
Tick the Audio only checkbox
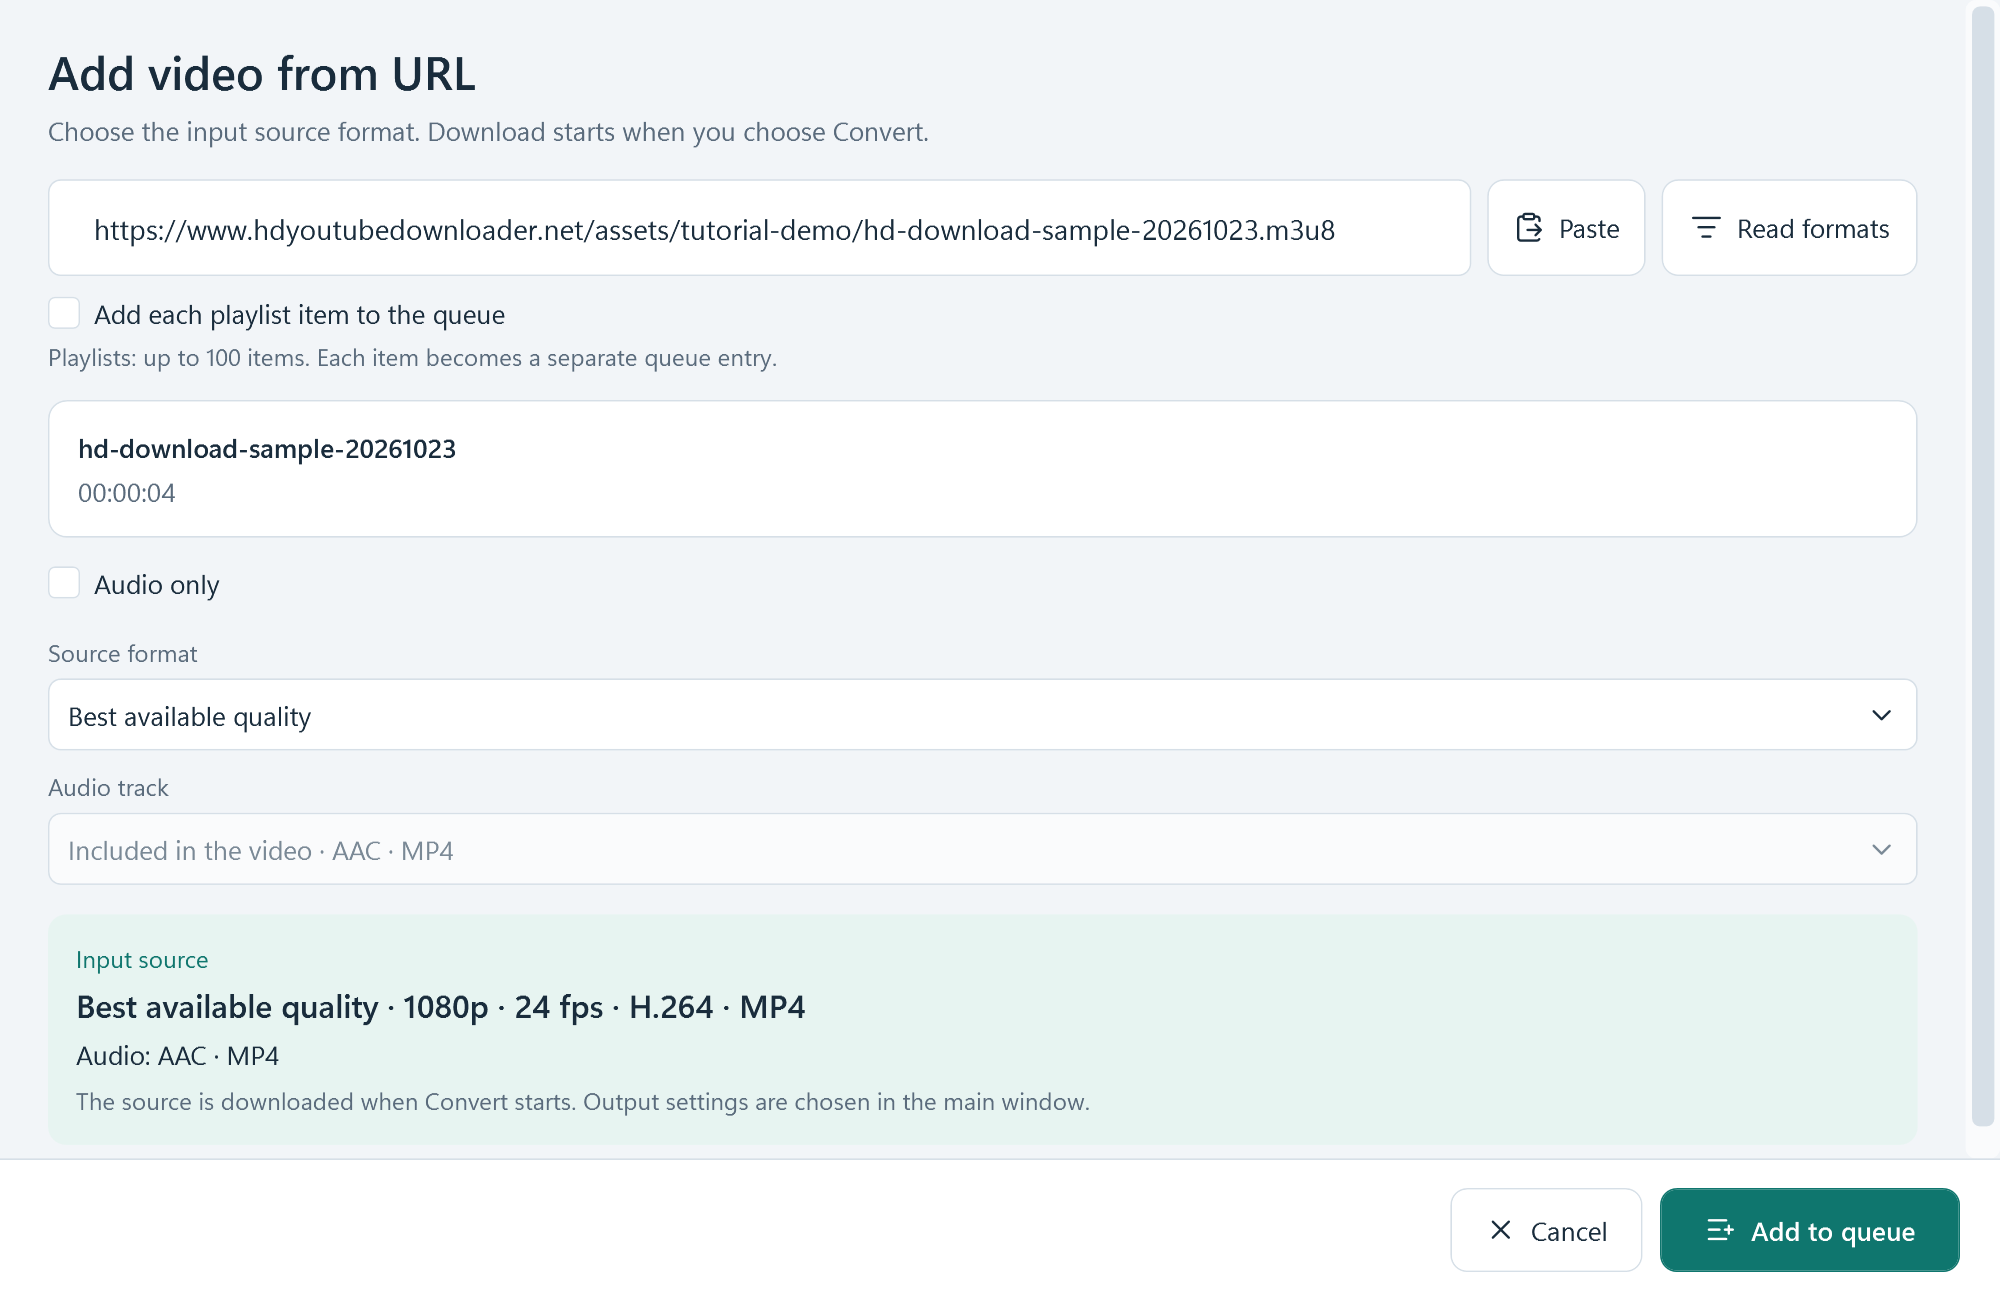click(x=64, y=583)
